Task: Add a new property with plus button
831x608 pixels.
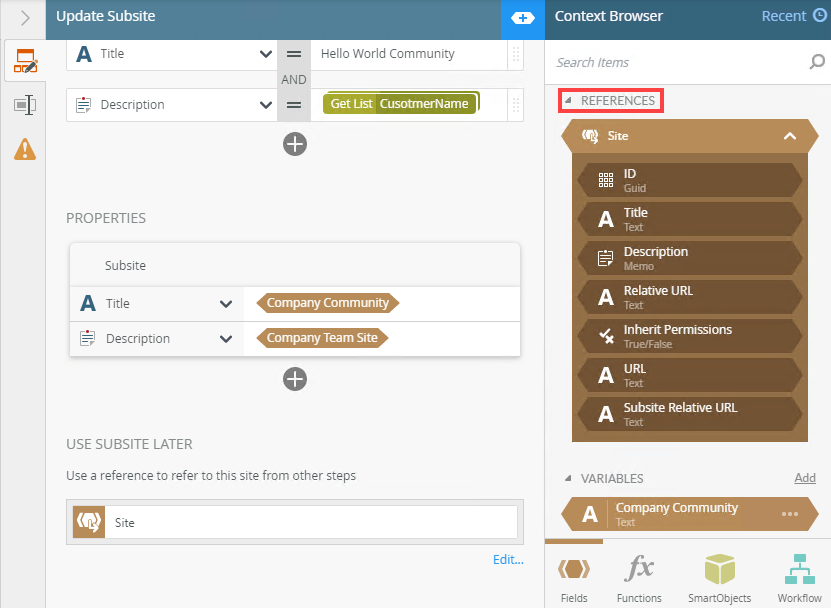Action: (295, 379)
